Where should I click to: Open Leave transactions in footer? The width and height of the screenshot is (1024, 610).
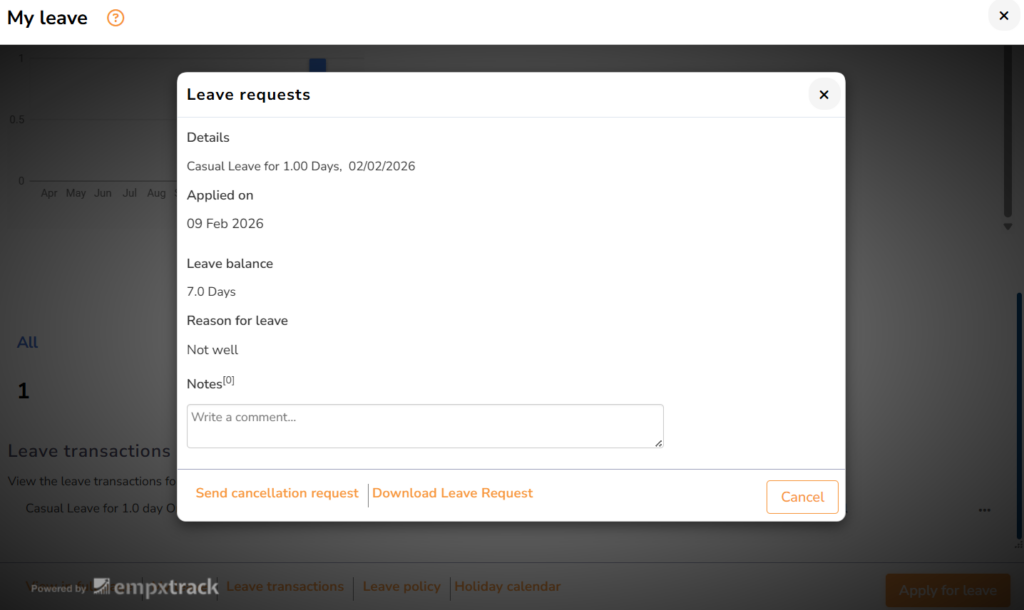(285, 587)
